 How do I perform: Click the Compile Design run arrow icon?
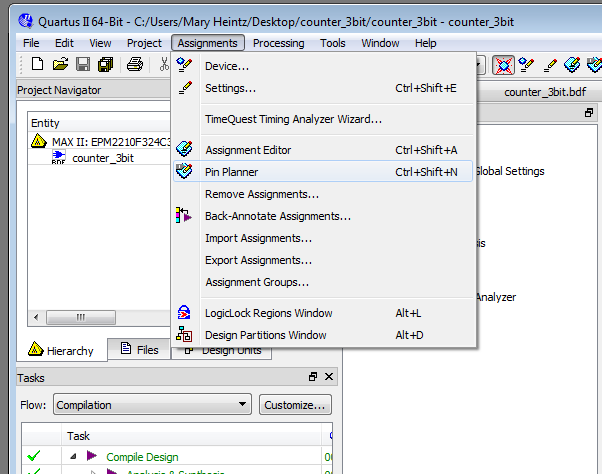(92, 456)
